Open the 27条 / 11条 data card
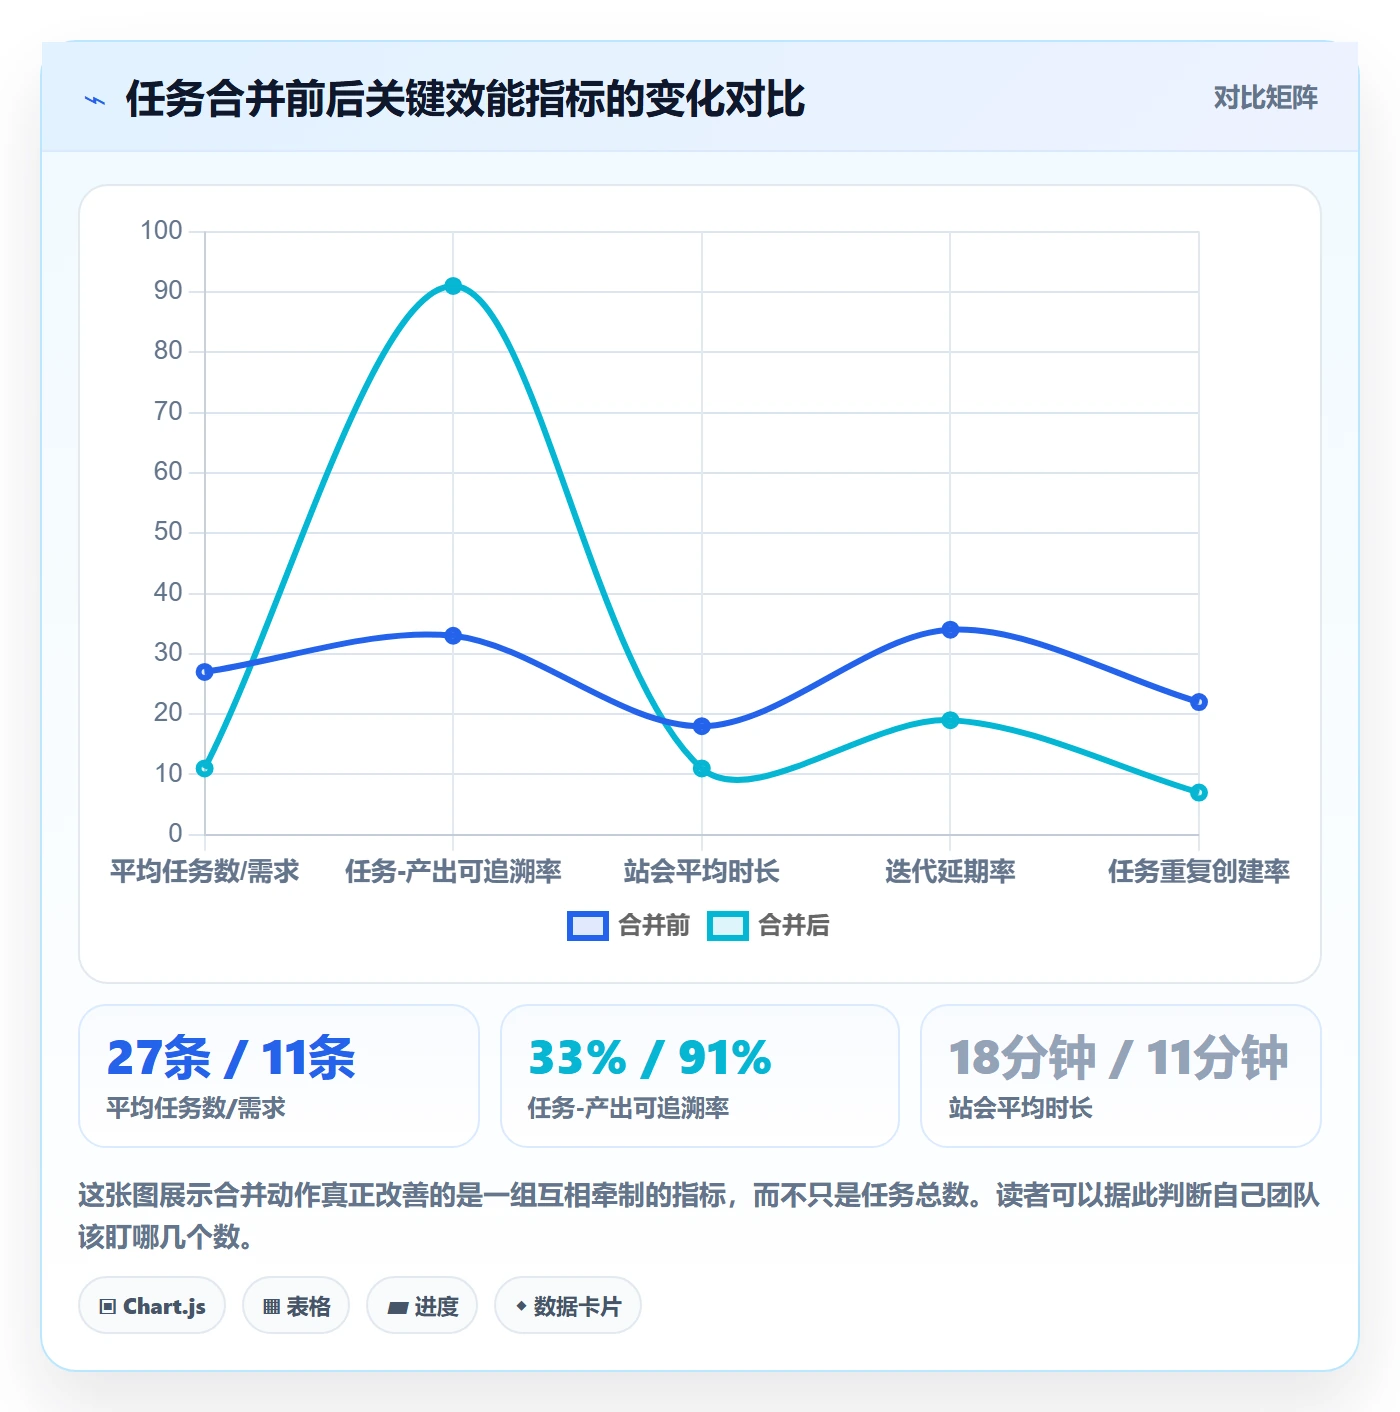The height and width of the screenshot is (1412, 1400). 279,1076
